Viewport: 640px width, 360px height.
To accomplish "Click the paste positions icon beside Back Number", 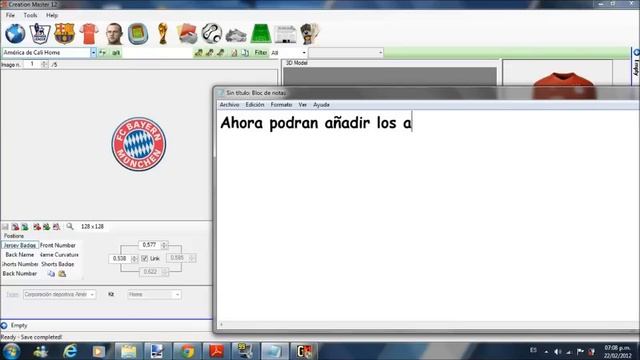I will (62, 273).
